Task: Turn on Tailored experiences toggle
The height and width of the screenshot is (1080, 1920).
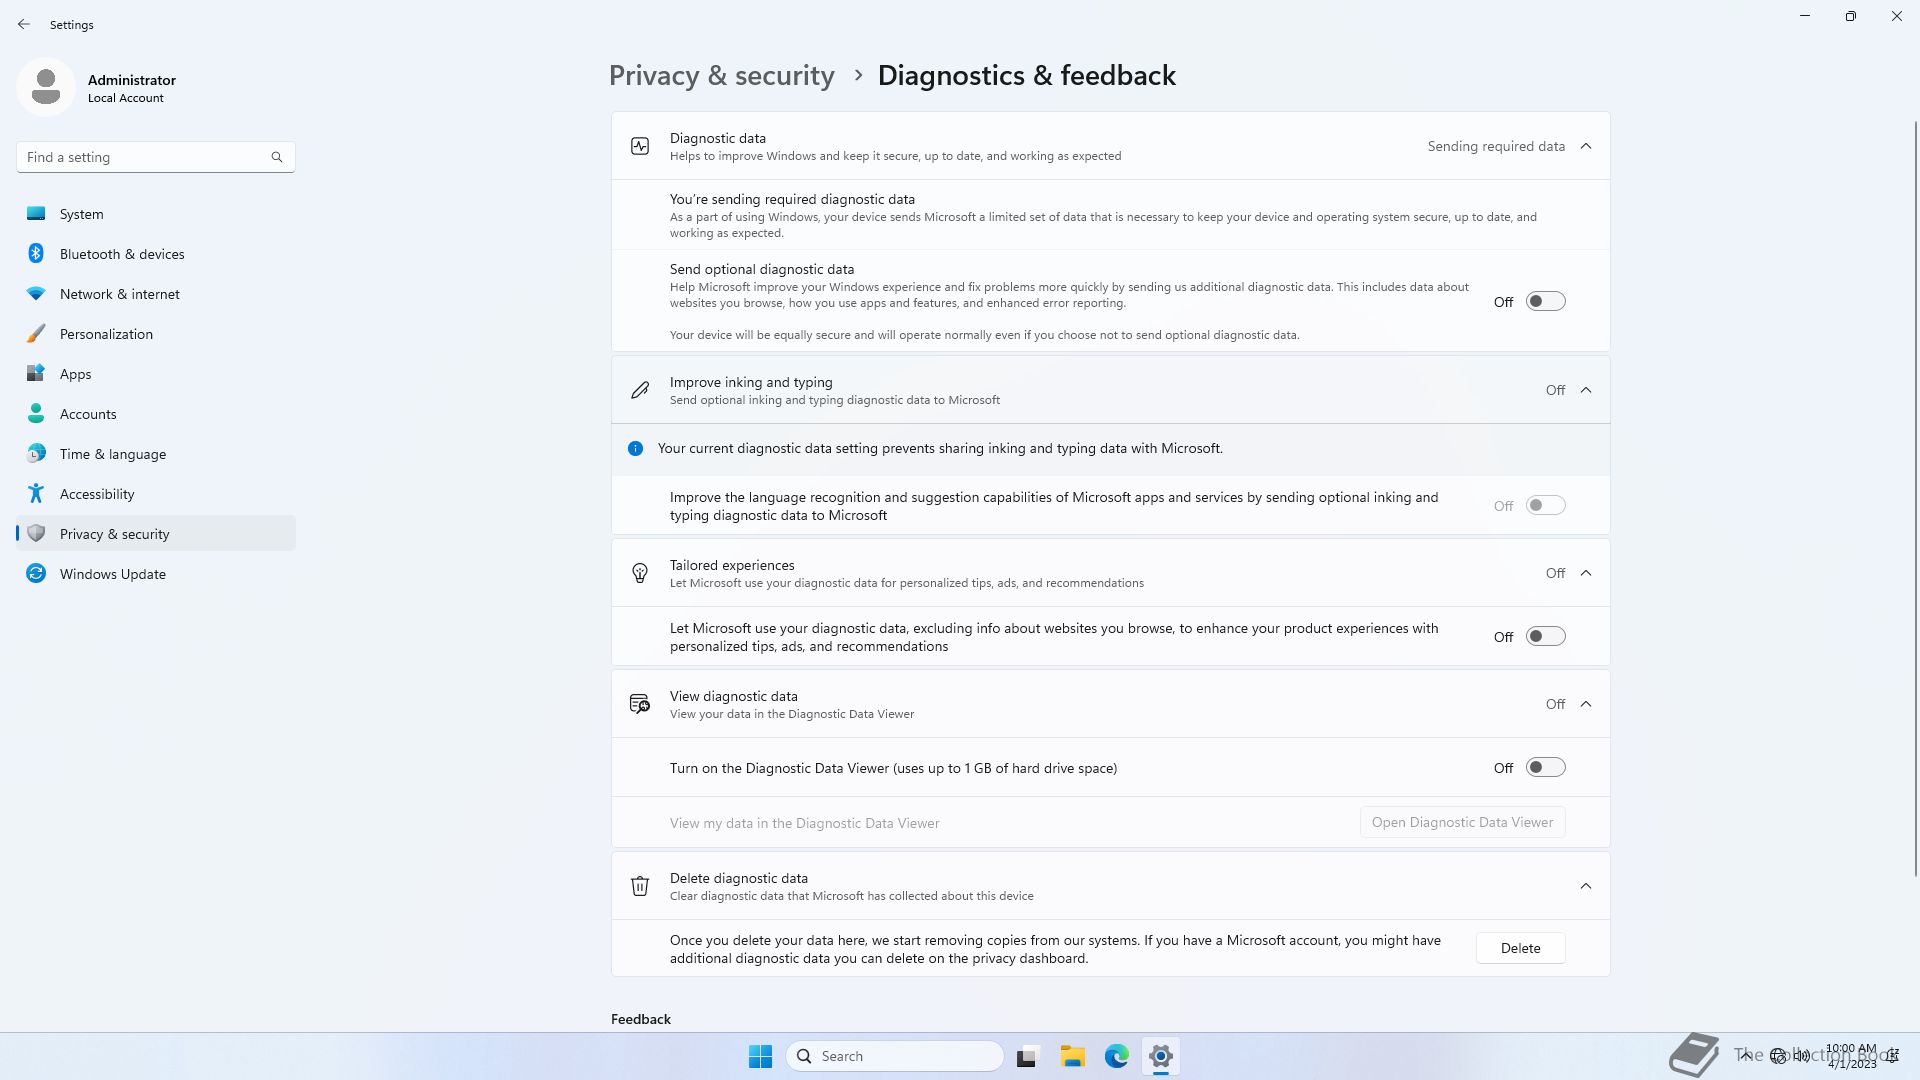Action: click(x=1545, y=637)
